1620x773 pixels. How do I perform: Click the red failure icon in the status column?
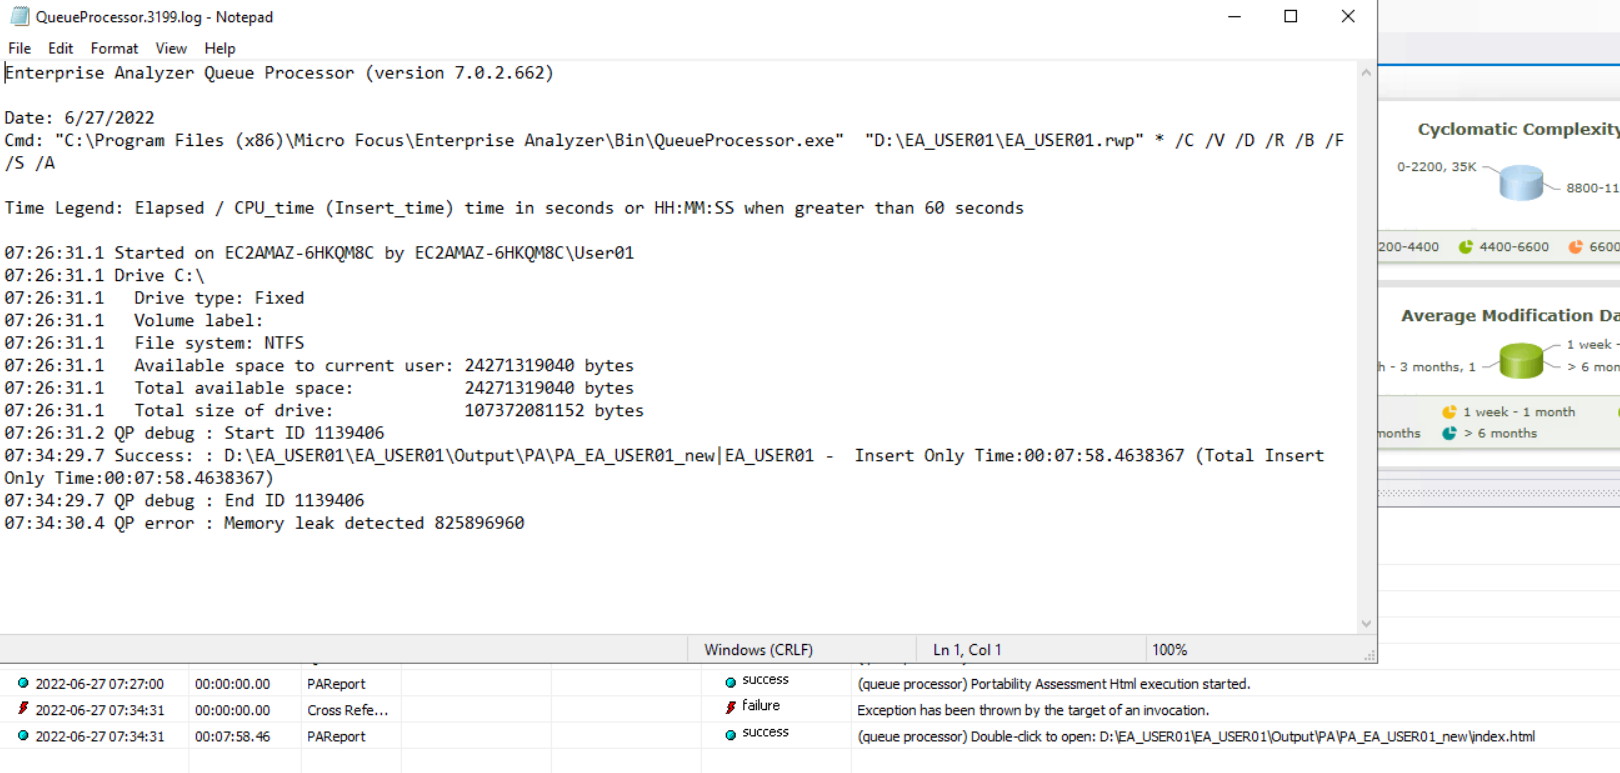pos(731,707)
